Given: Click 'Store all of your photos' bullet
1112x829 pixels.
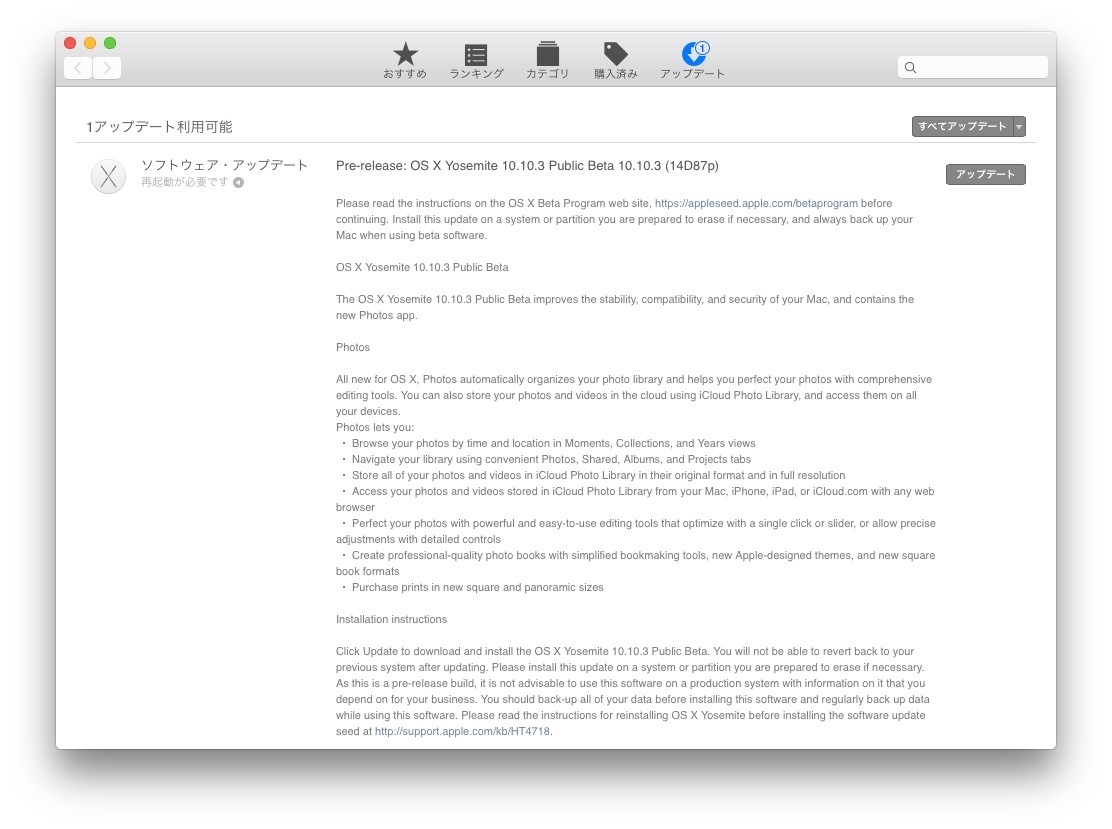Looking at the screenshot, I should [598, 475].
